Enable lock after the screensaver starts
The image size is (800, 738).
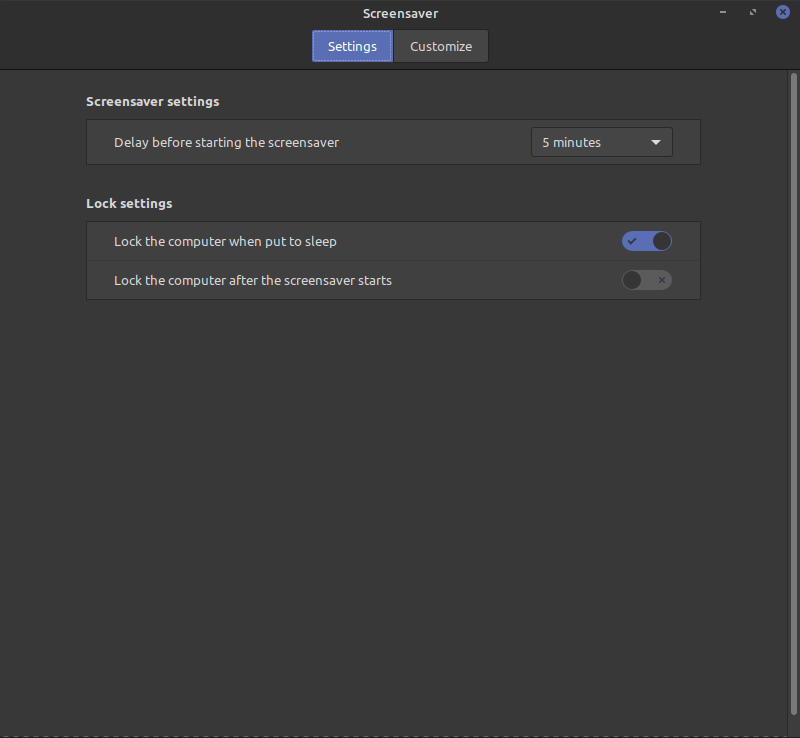click(x=646, y=280)
